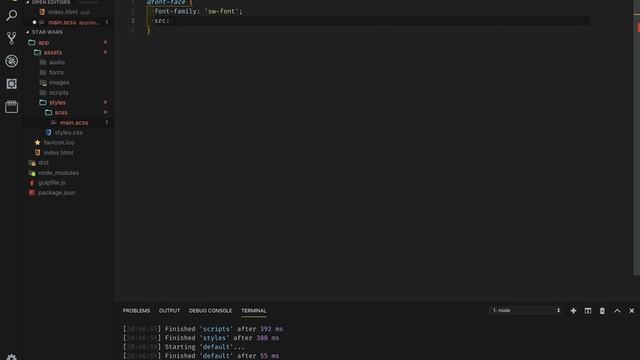Click terminal line Finished 'scripts' after 392 ms
Screen dimensions: 640x360
coord(203,329)
